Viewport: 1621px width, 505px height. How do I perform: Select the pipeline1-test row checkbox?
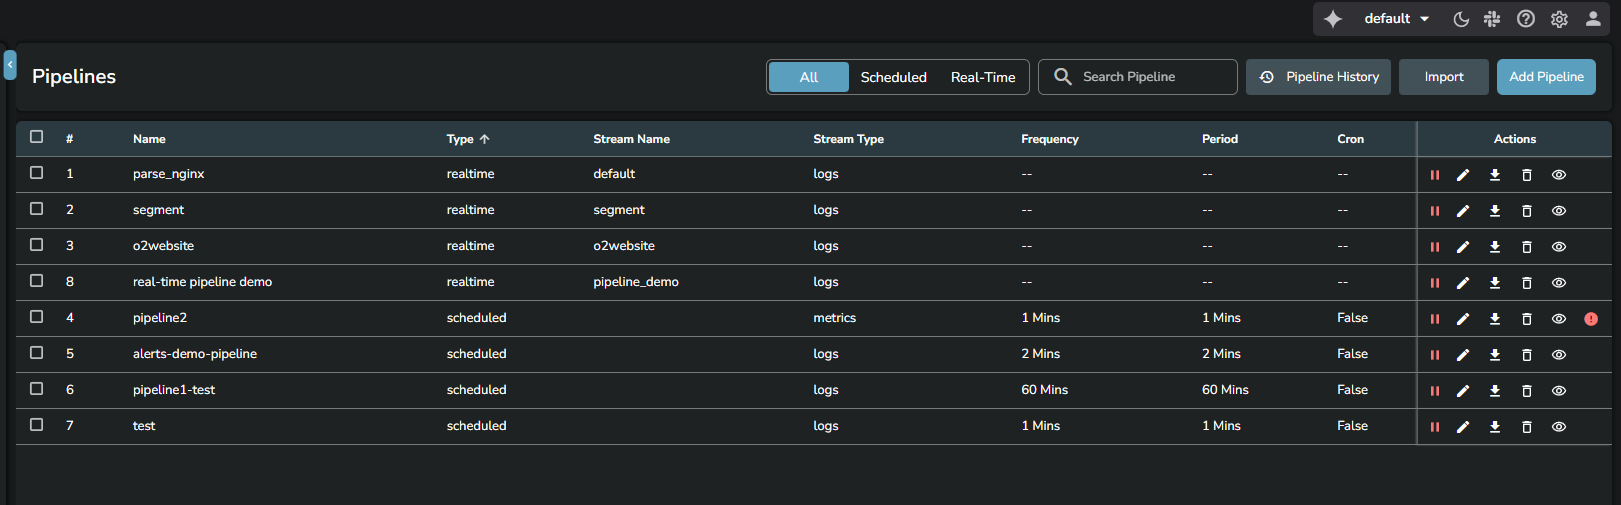37,389
